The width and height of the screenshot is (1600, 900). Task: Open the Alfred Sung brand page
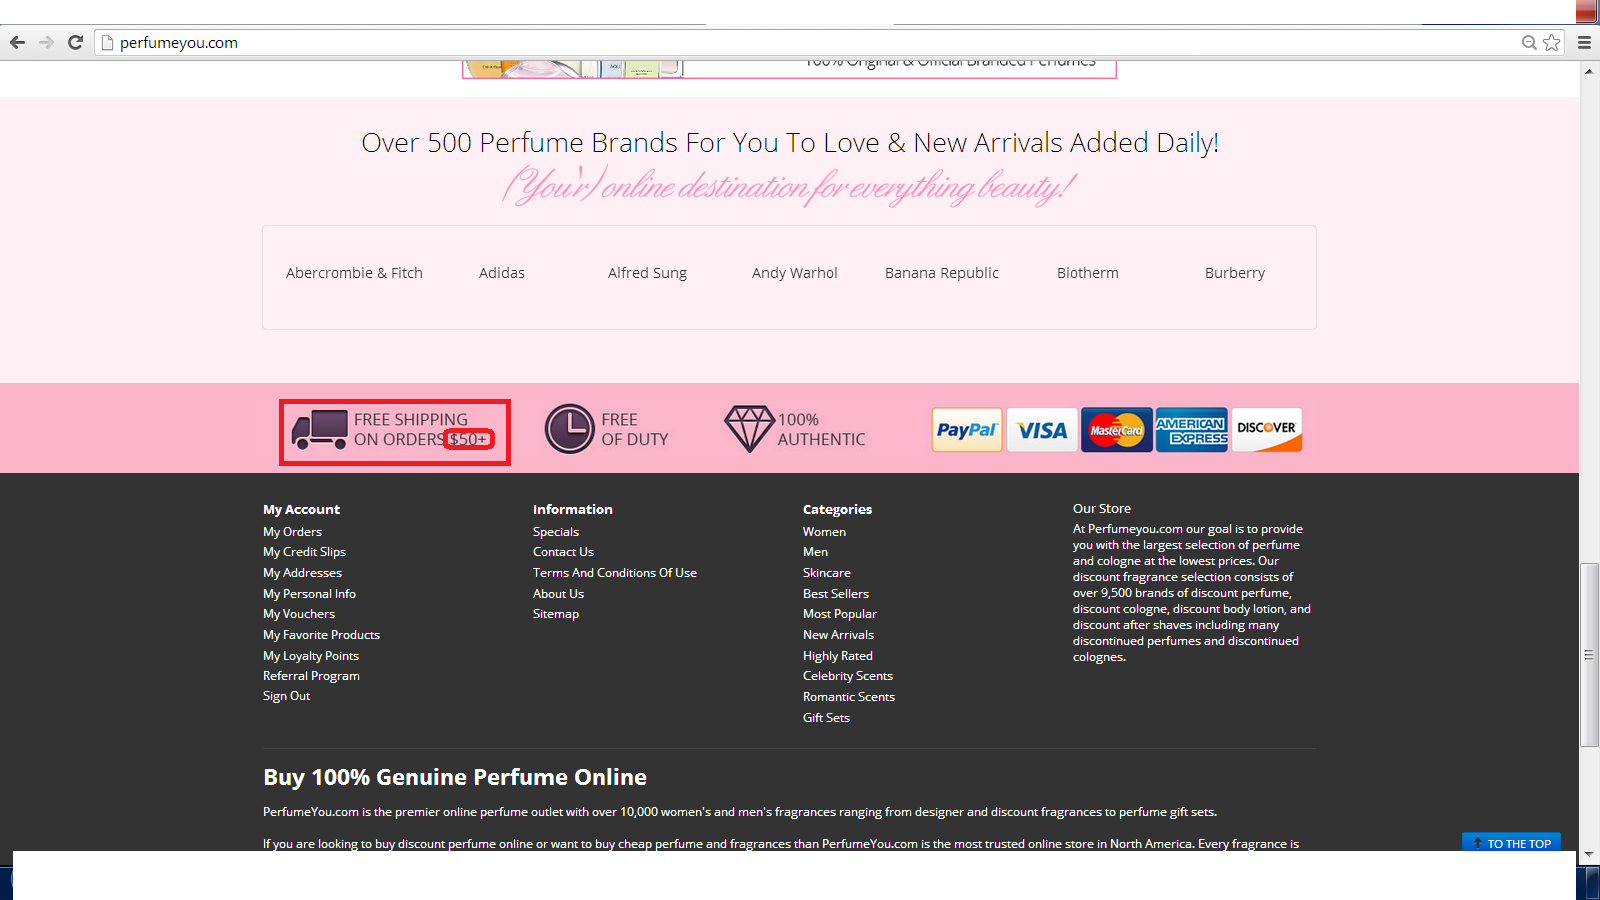647,273
